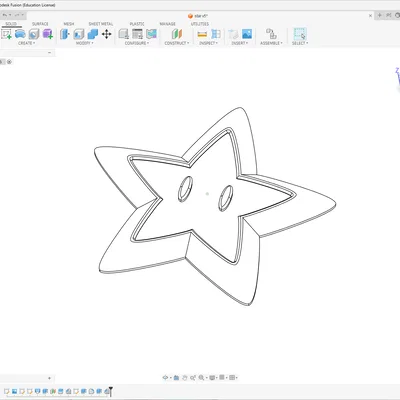Switch to the MESH tab
Screen dimensions: 400x400
69,24
